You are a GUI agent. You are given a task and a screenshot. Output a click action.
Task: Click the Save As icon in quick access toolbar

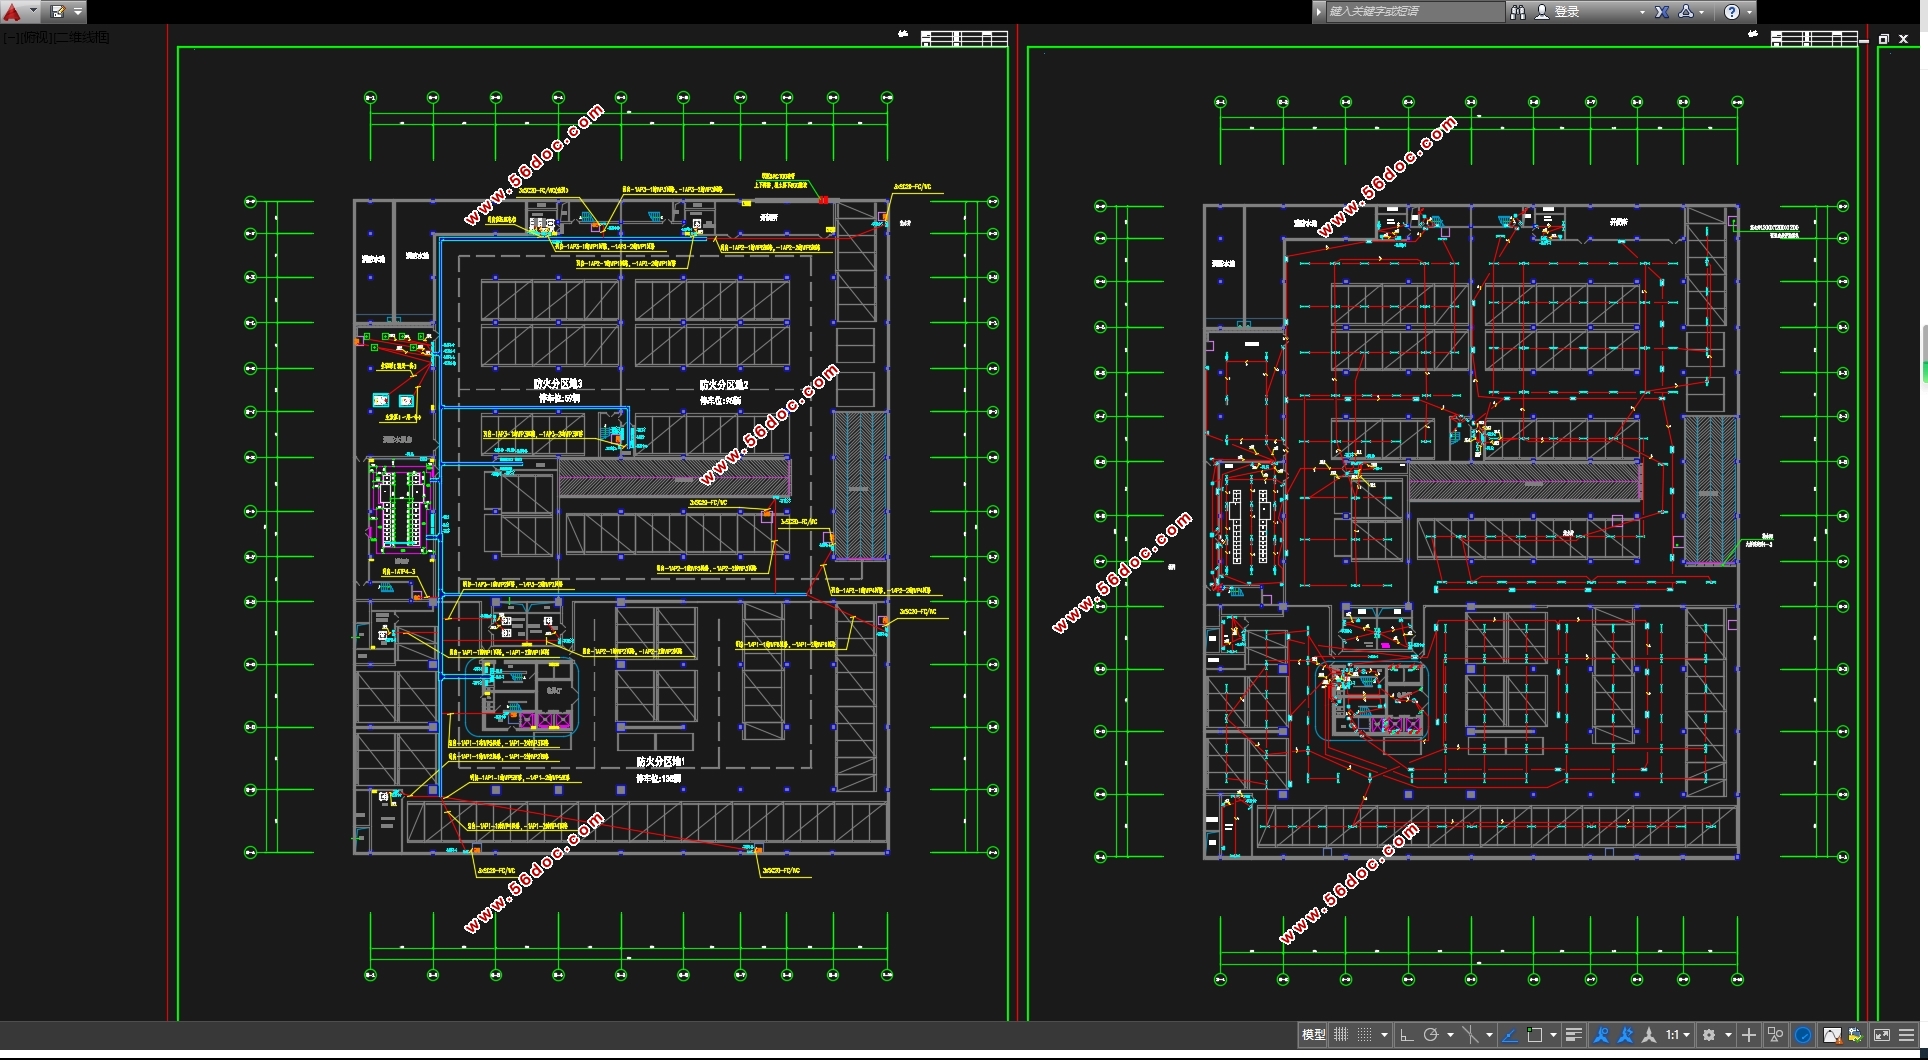tap(58, 12)
